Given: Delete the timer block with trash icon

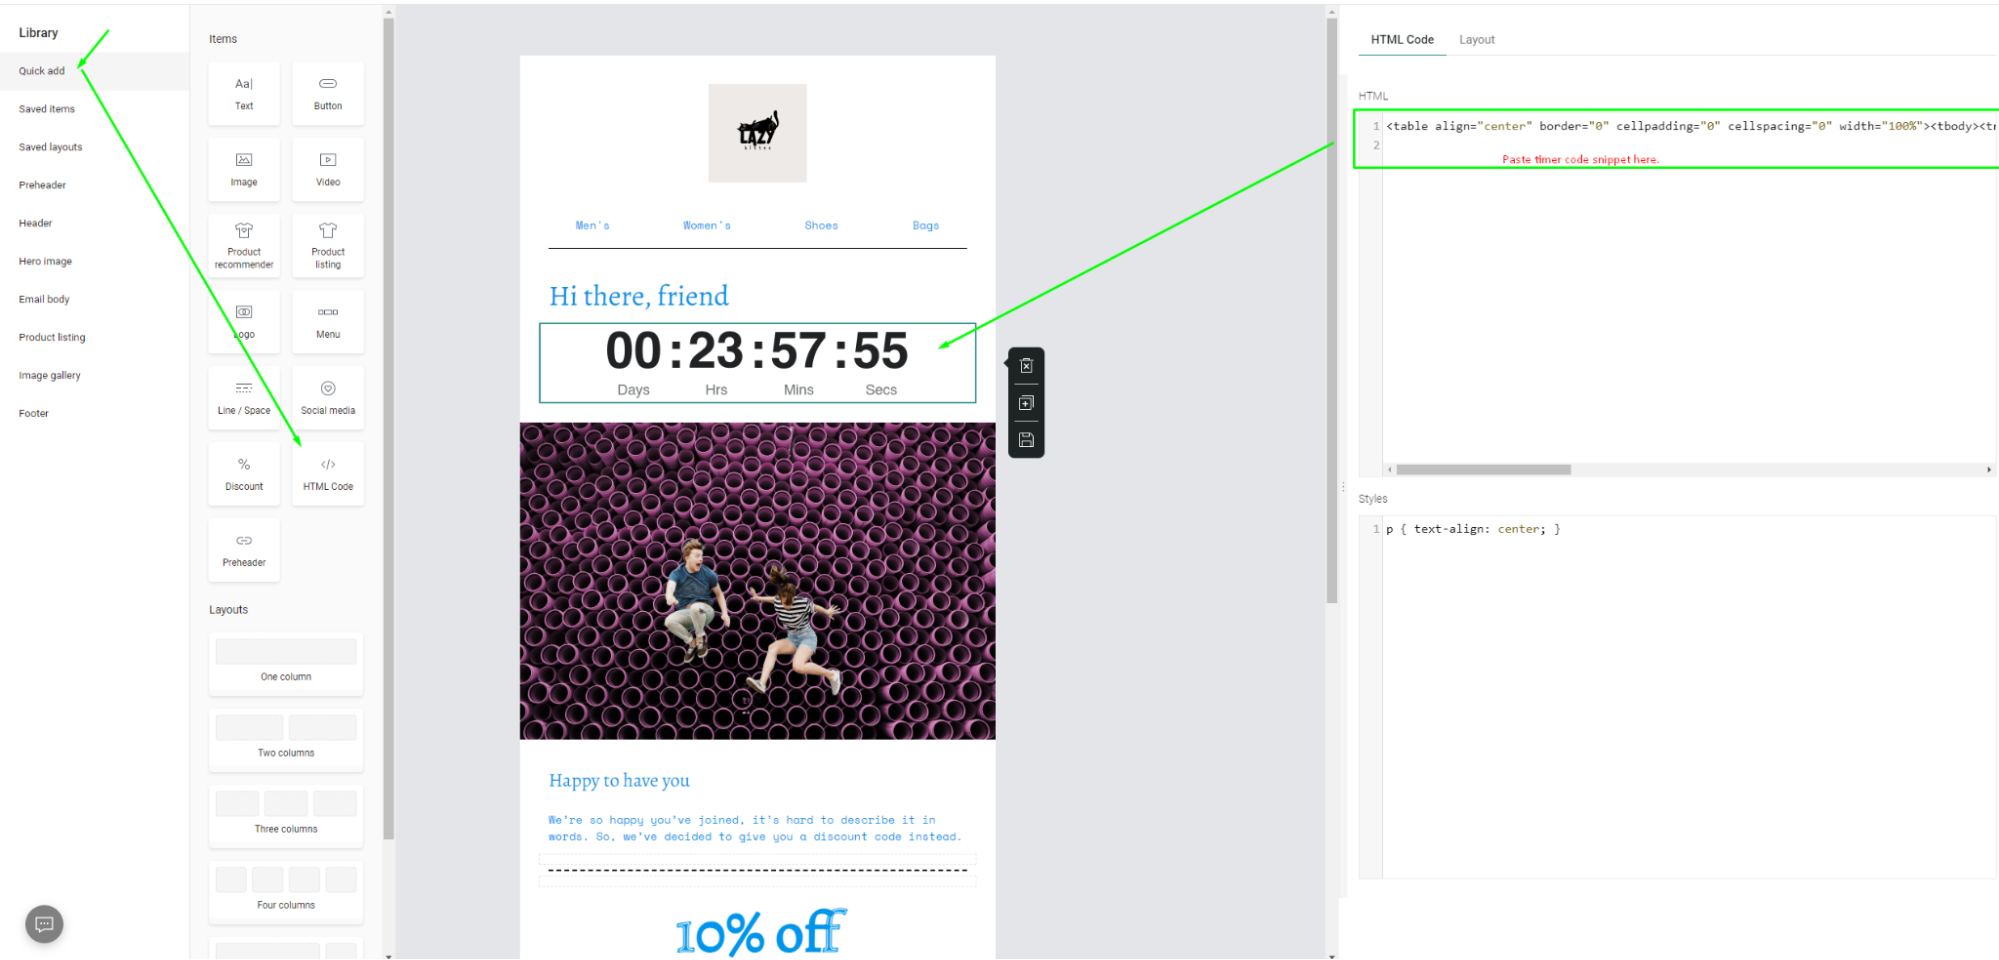Looking at the screenshot, I should point(1026,365).
